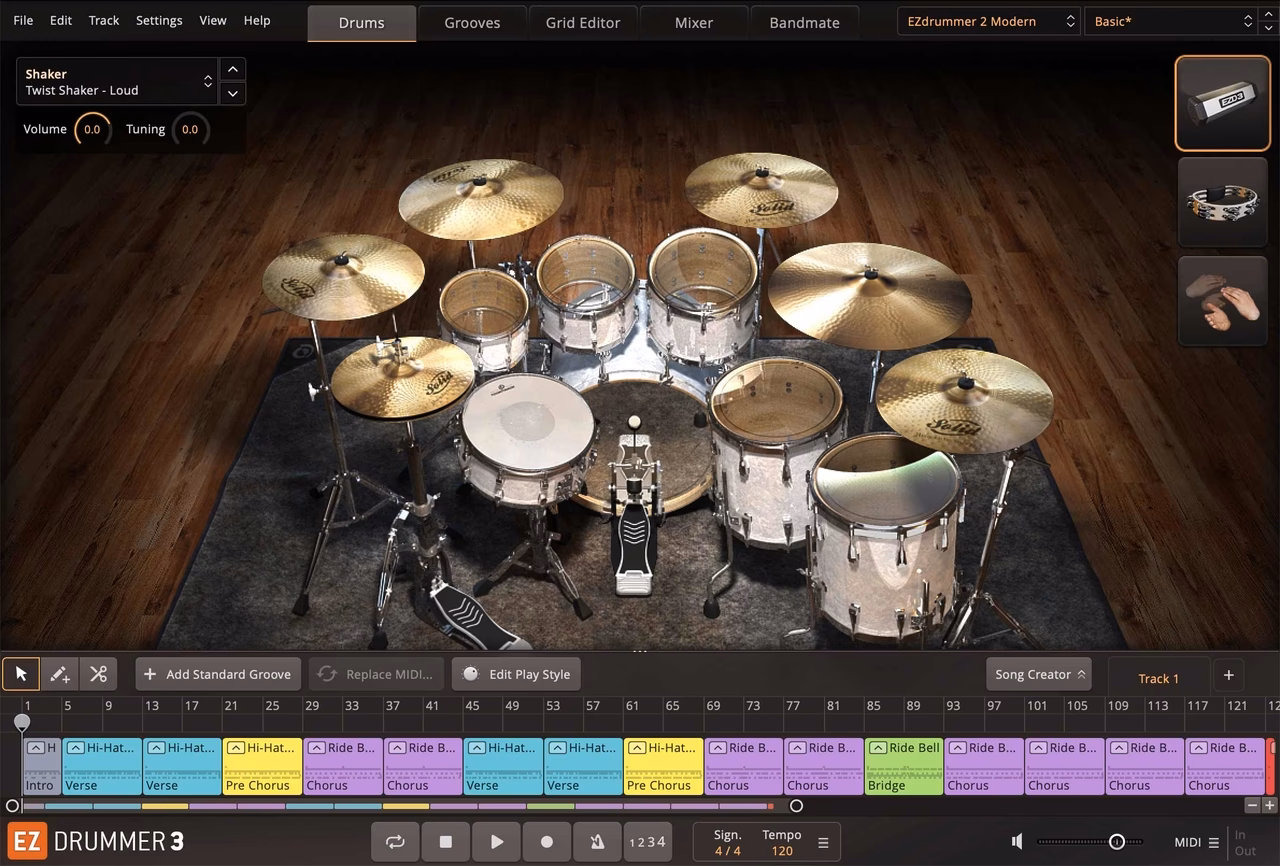This screenshot has height=866, width=1280.
Task: Select the arrow selection tool
Action: 21,673
